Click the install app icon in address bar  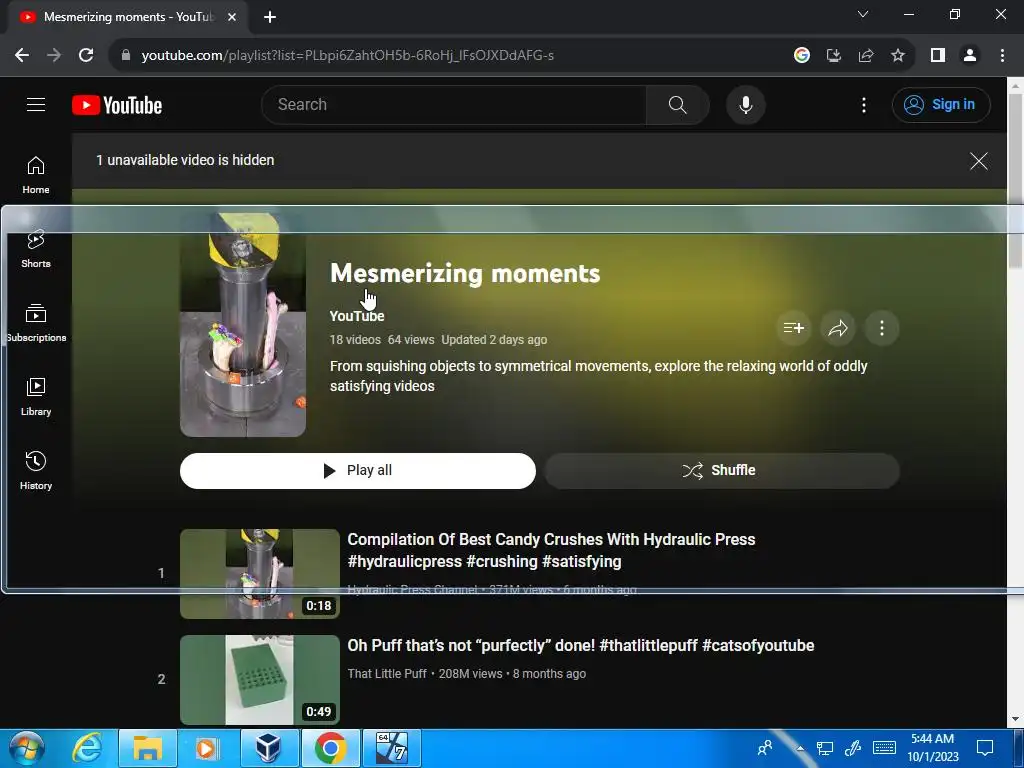833,56
